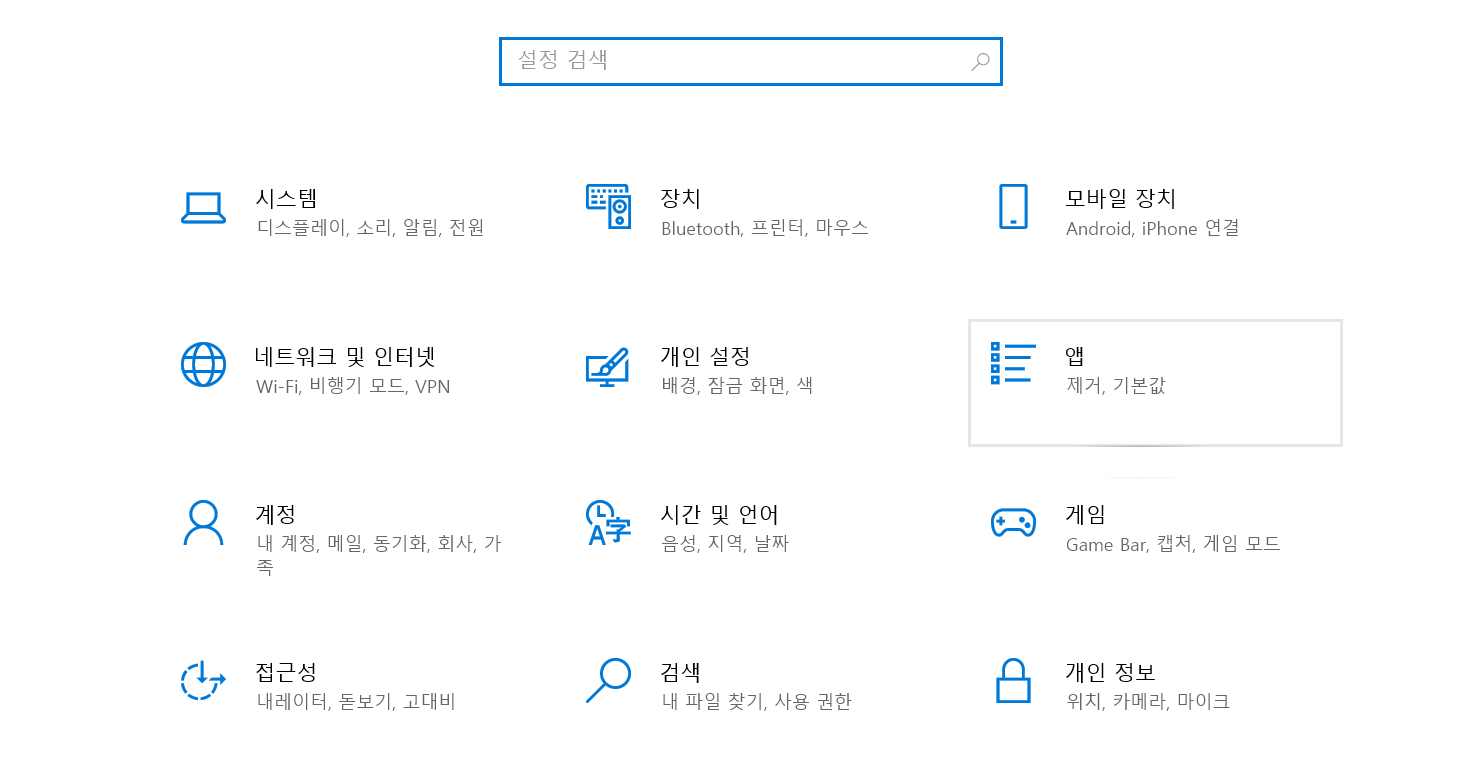This screenshot has width=1481, height=772.
Task: Click text 배경, 잠금 화면, 색
Action: pyautogui.click(x=738, y=386)
